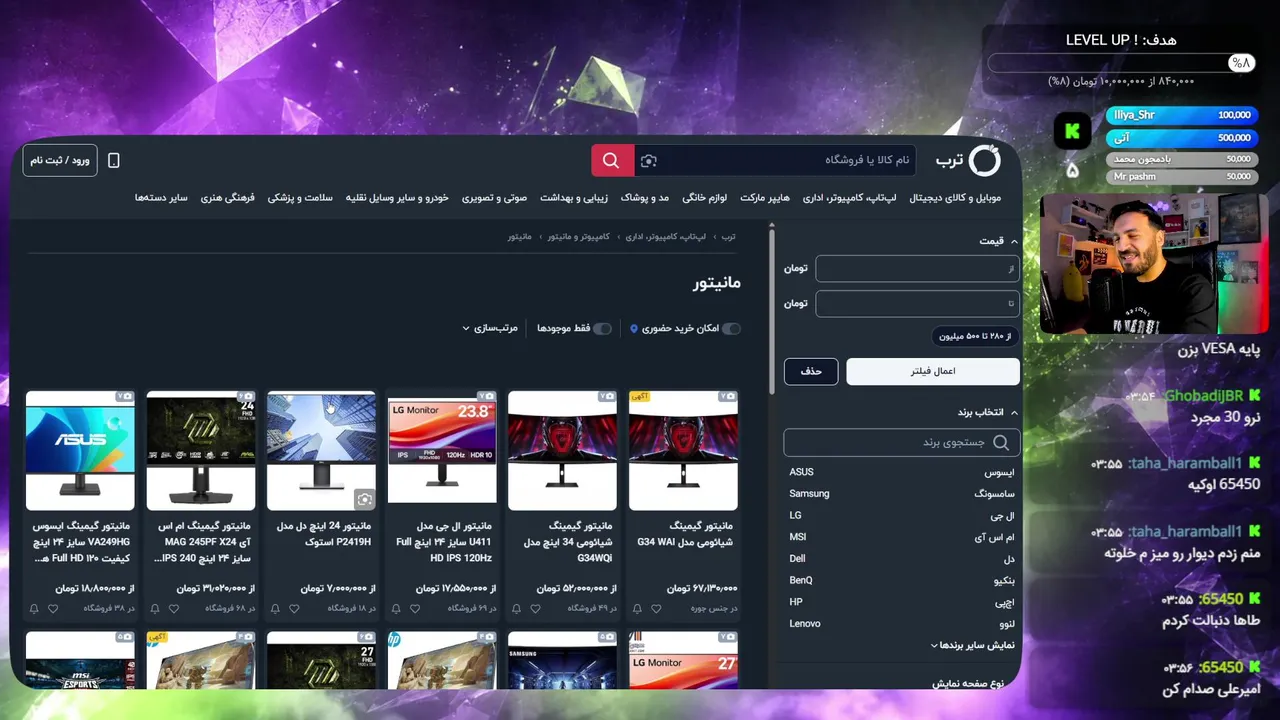Filter by Samsung brand
The height and width of the screenshot is (720, 1280).
coord(901,494)
